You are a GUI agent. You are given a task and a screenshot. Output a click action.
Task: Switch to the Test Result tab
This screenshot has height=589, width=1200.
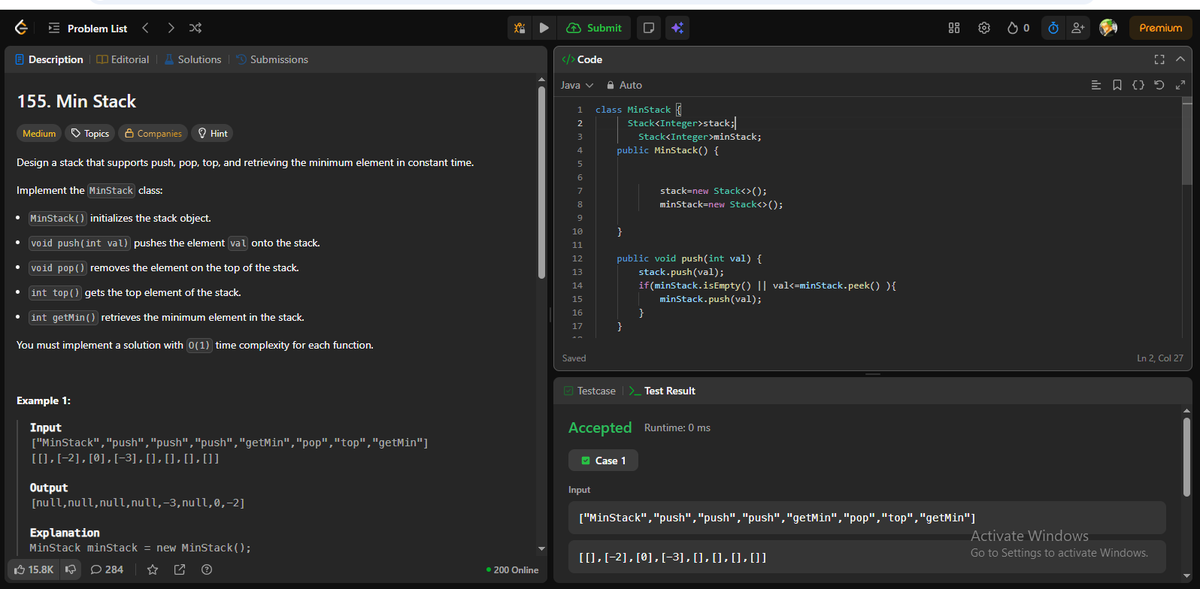[x=662, y=391]
